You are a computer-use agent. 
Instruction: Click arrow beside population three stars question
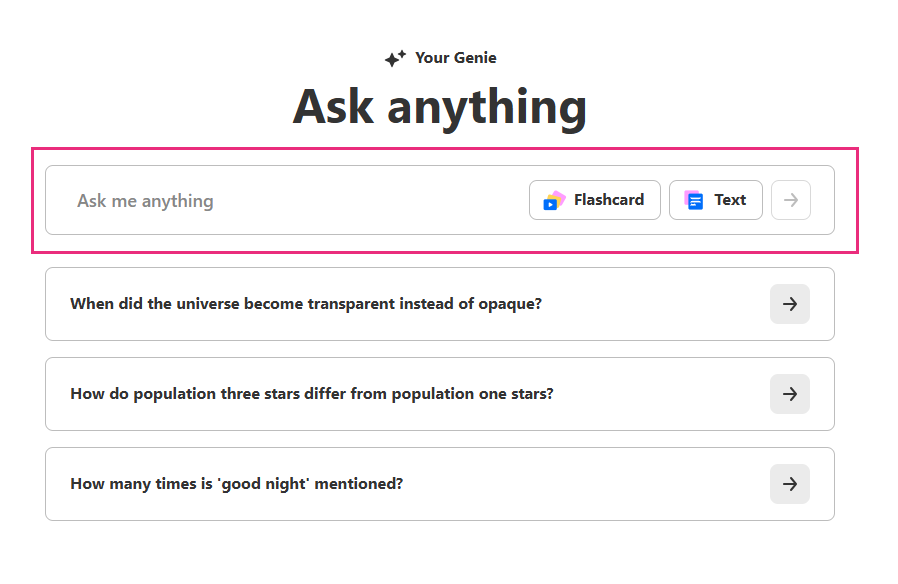coord(789,394)
